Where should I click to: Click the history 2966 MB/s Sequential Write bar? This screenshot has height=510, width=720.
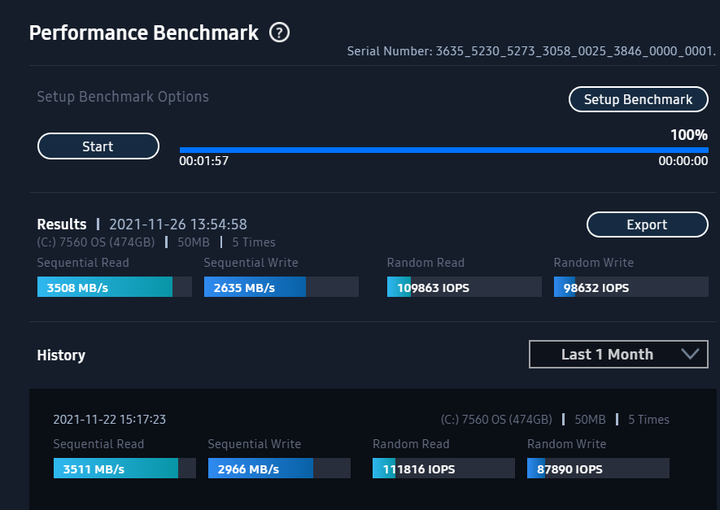tap(279, 468)
